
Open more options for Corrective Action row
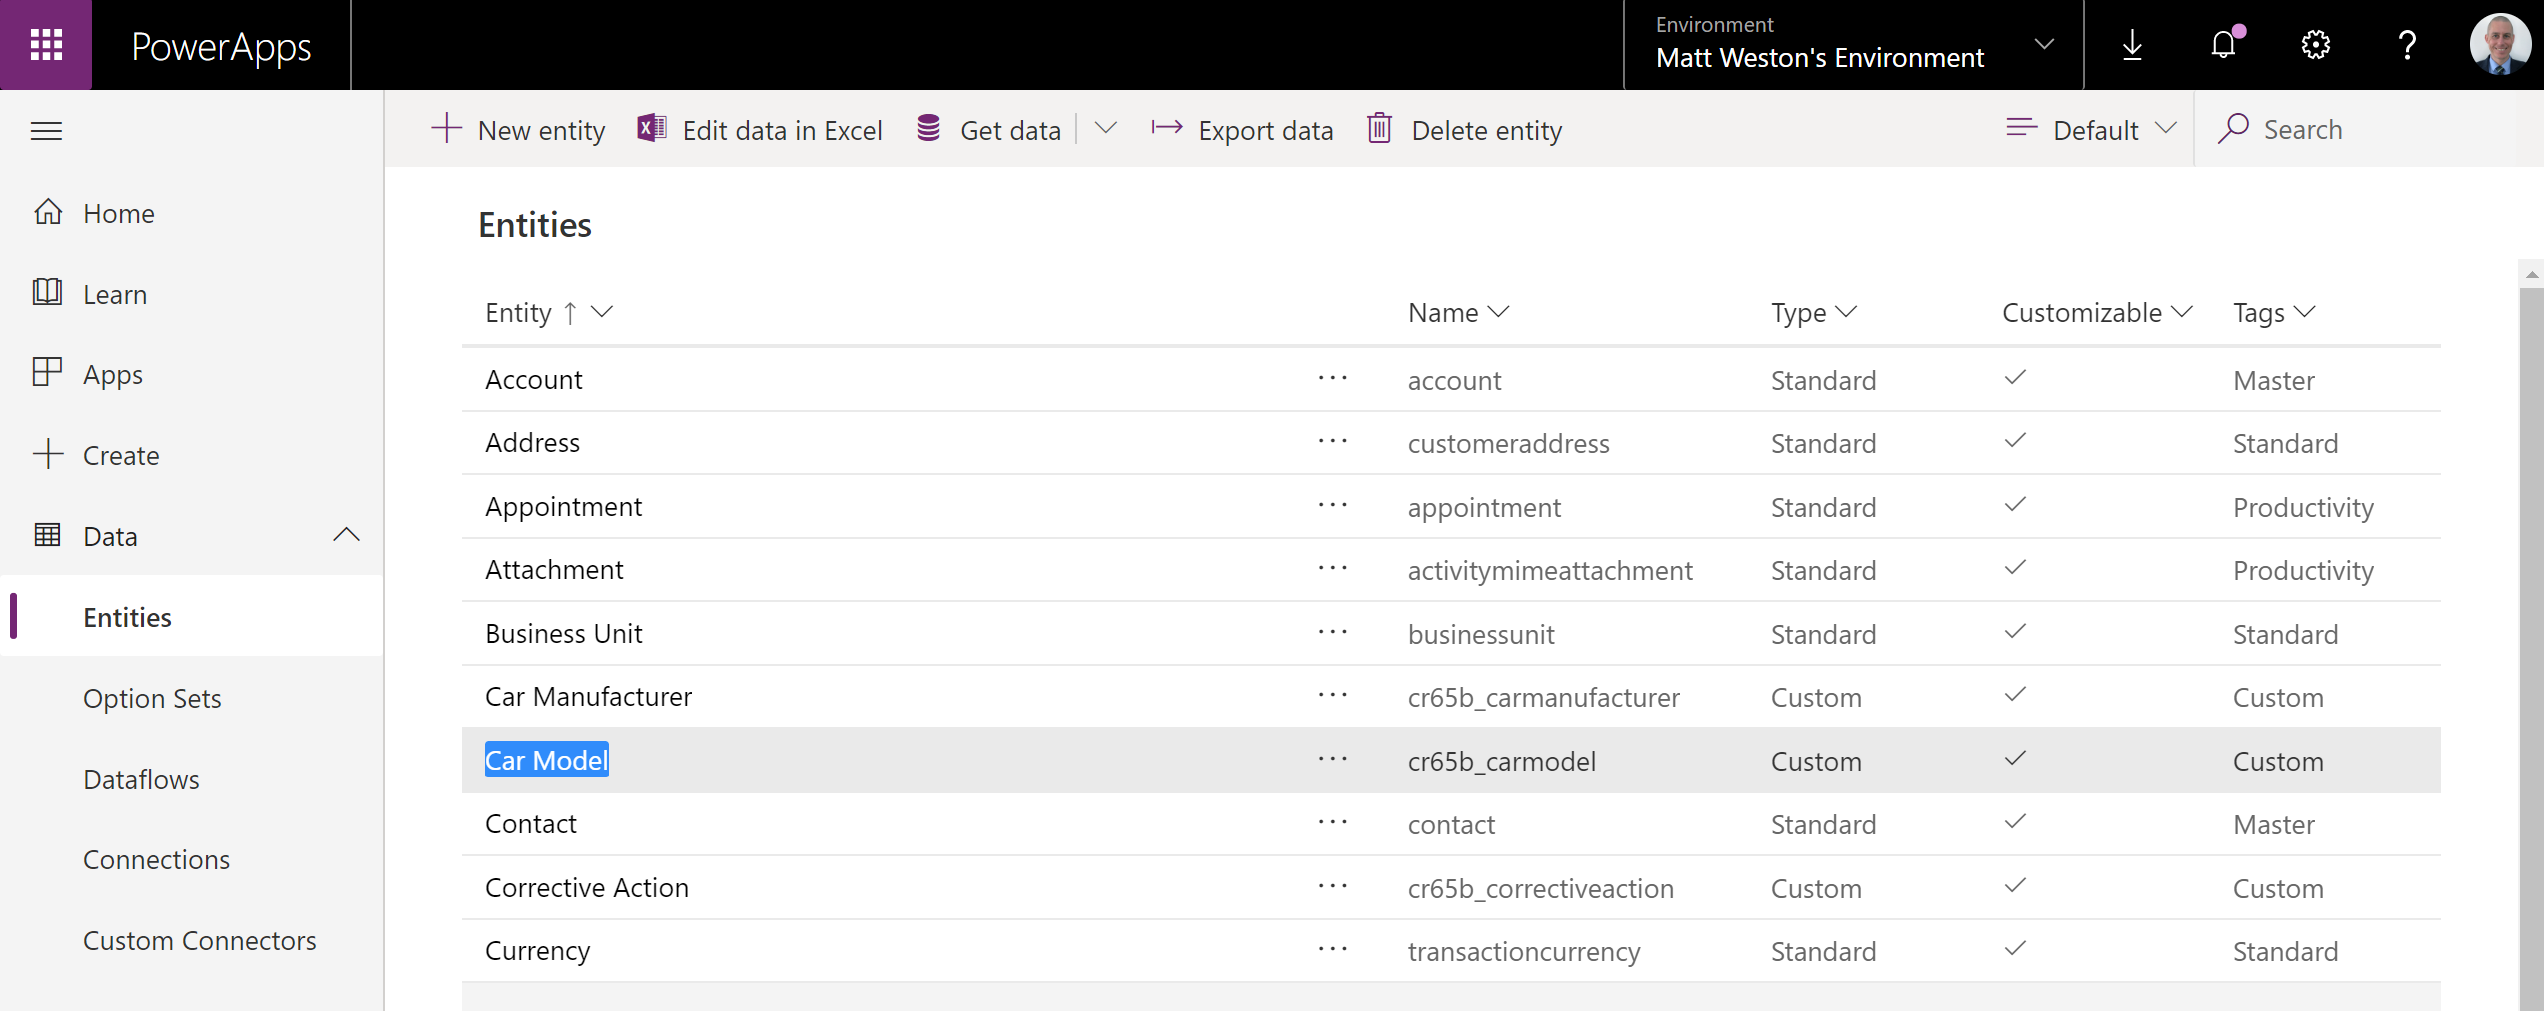point(1333,886)
